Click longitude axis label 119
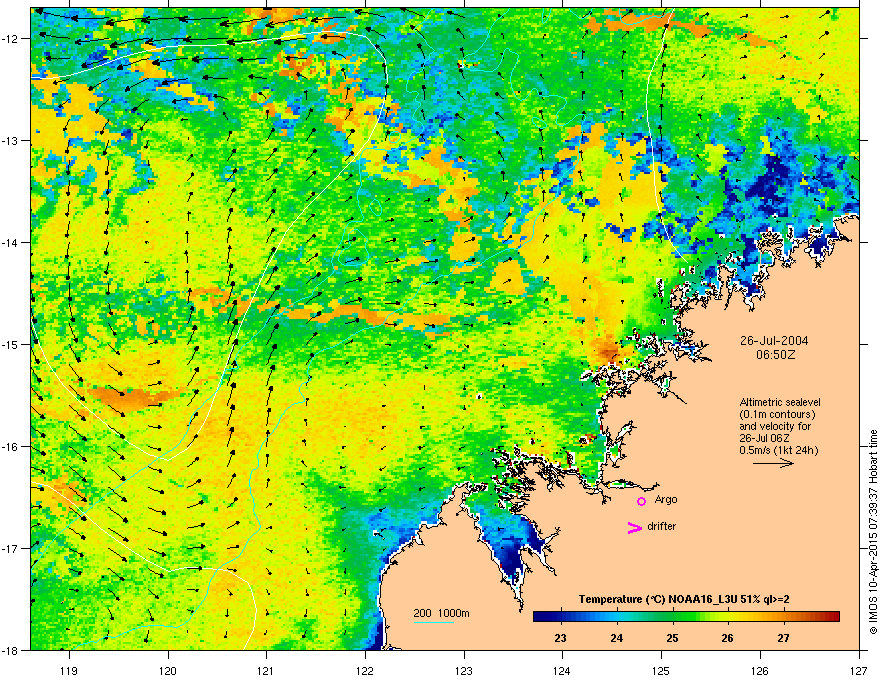Viewport: 880px width, 680px height. coord(69,670)
